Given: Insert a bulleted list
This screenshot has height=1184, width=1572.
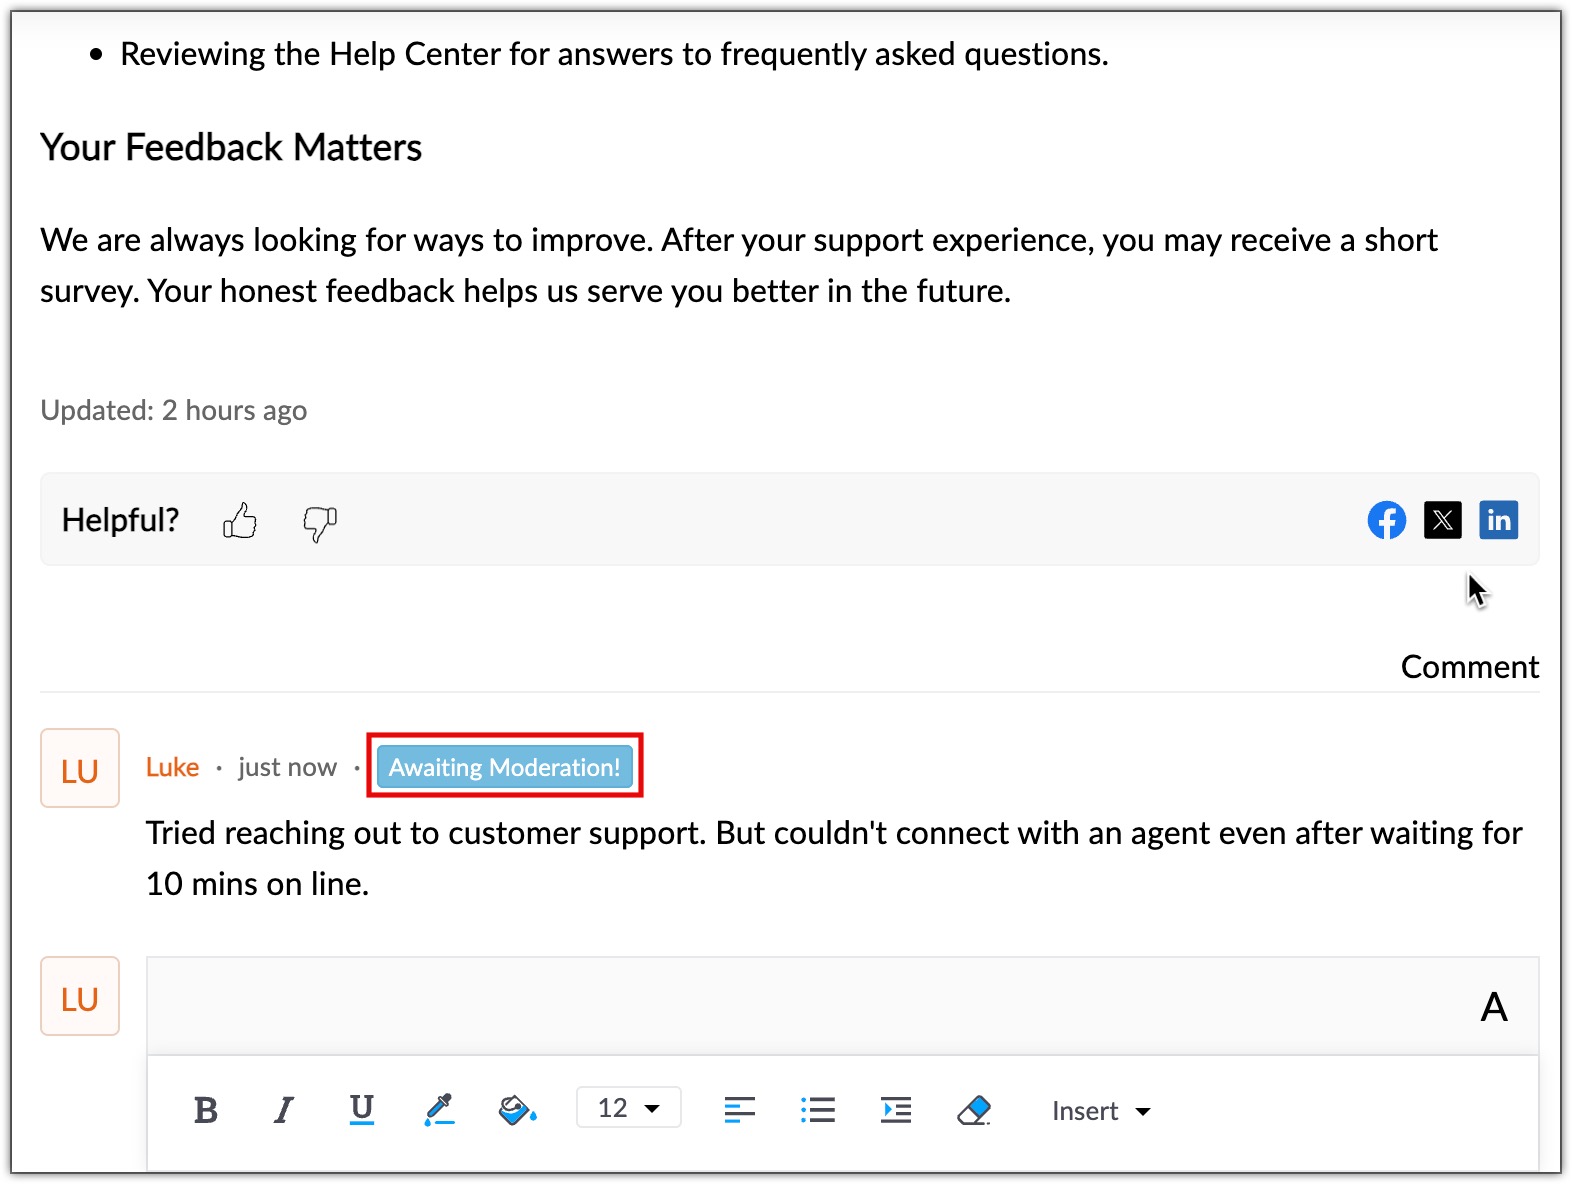Looking at the screenshot, I should (817, 1110).
